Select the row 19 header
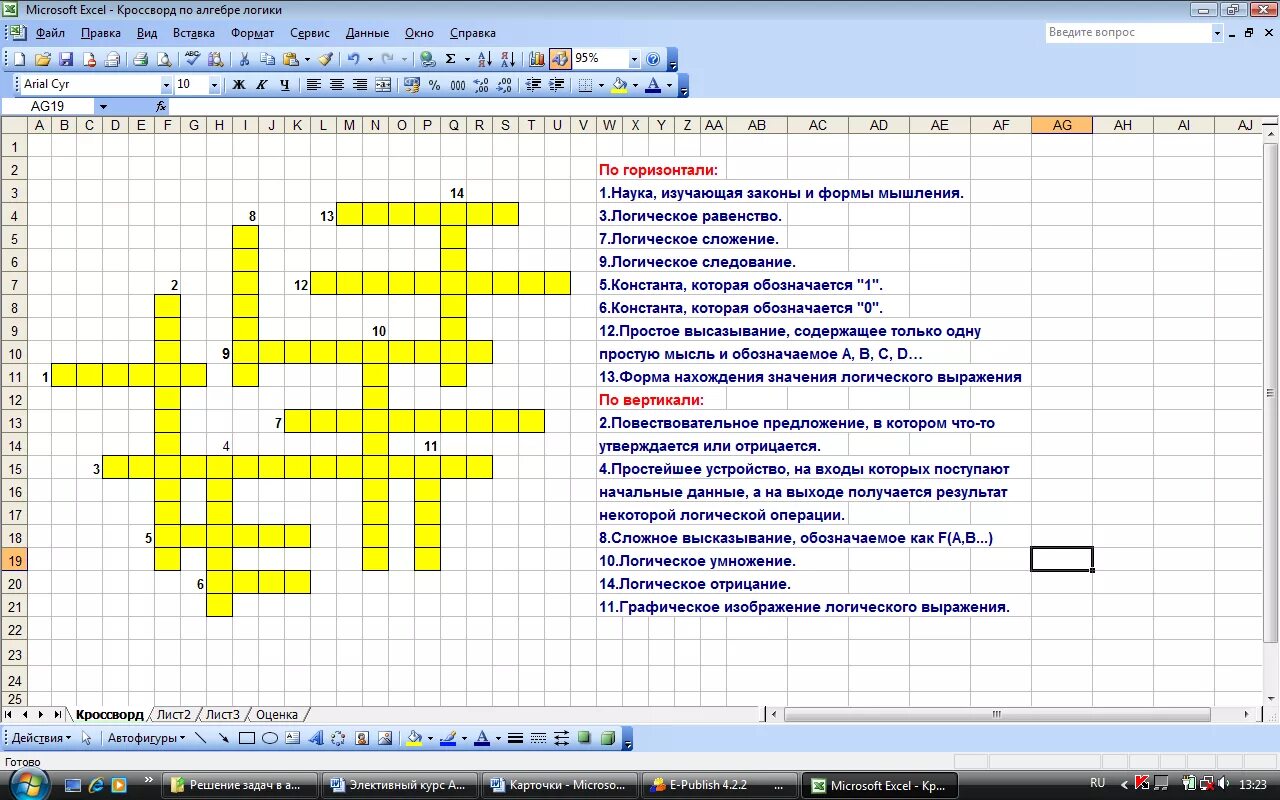Viewport: 1280px width, 800px height. coord(14,560)
